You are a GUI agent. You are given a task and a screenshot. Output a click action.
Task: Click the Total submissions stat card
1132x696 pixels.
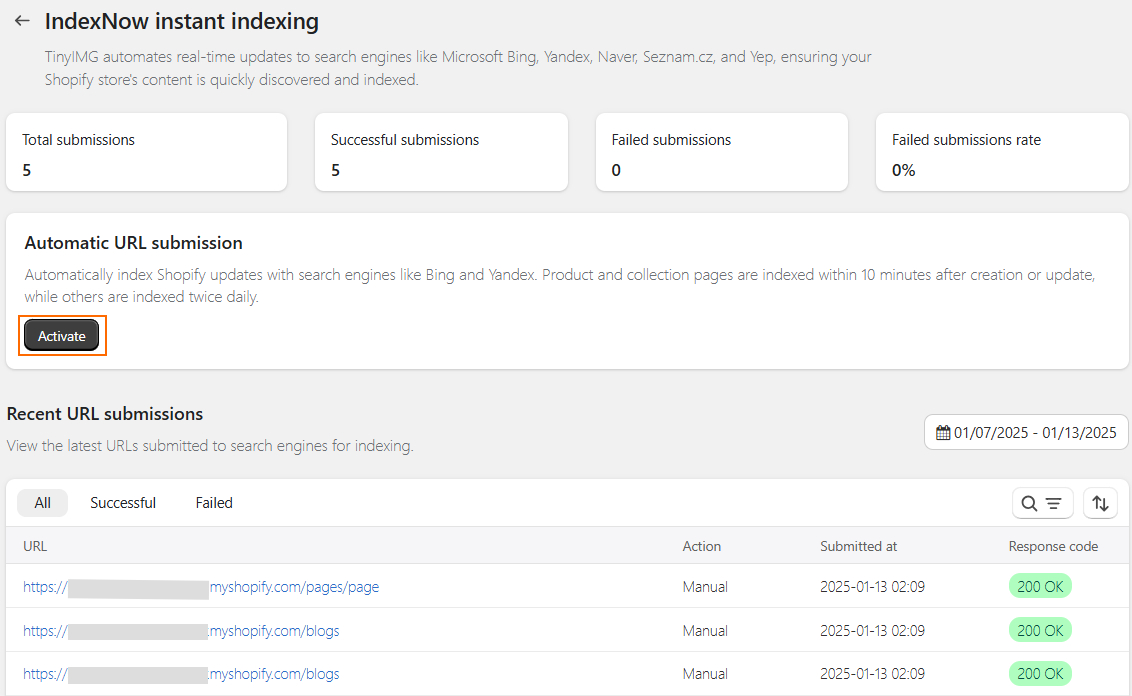click(x=146, y=153)
